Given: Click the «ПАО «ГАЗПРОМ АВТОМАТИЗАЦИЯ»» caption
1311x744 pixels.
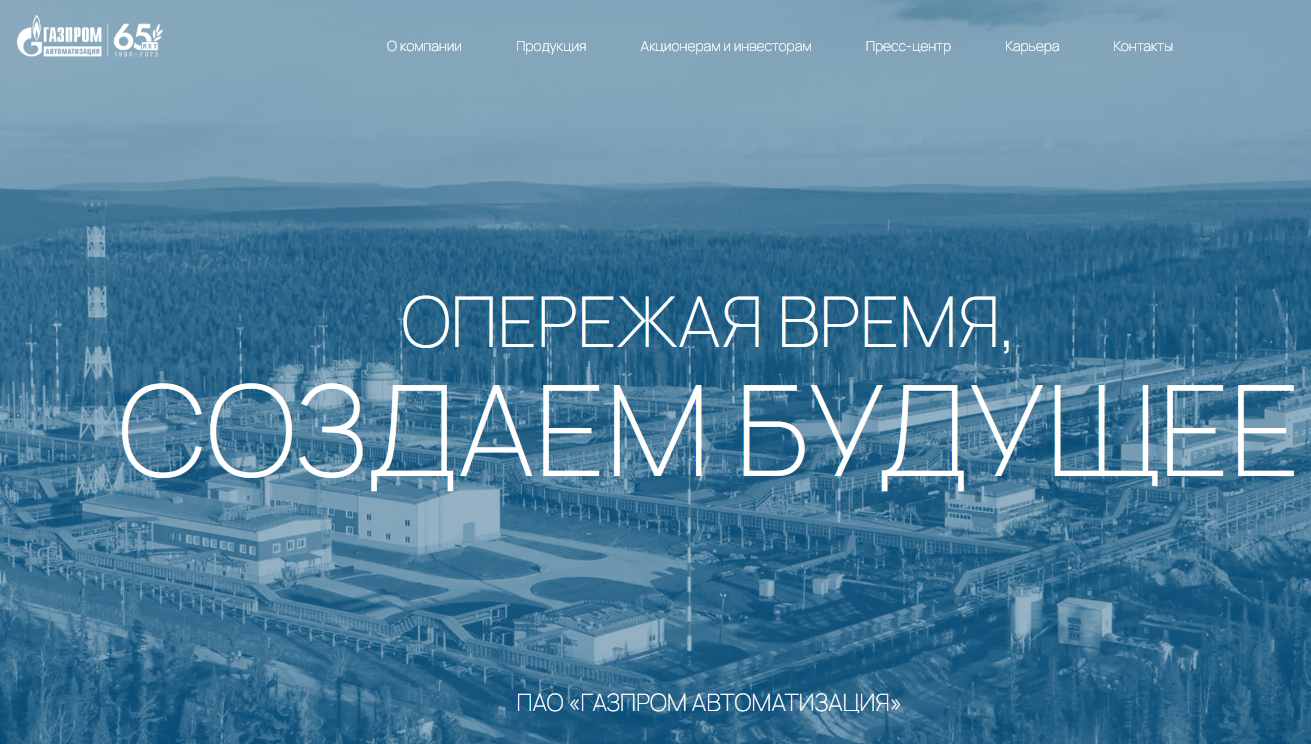Looking at the screenshot, I should pyautogui.click(x=709, y=703).
